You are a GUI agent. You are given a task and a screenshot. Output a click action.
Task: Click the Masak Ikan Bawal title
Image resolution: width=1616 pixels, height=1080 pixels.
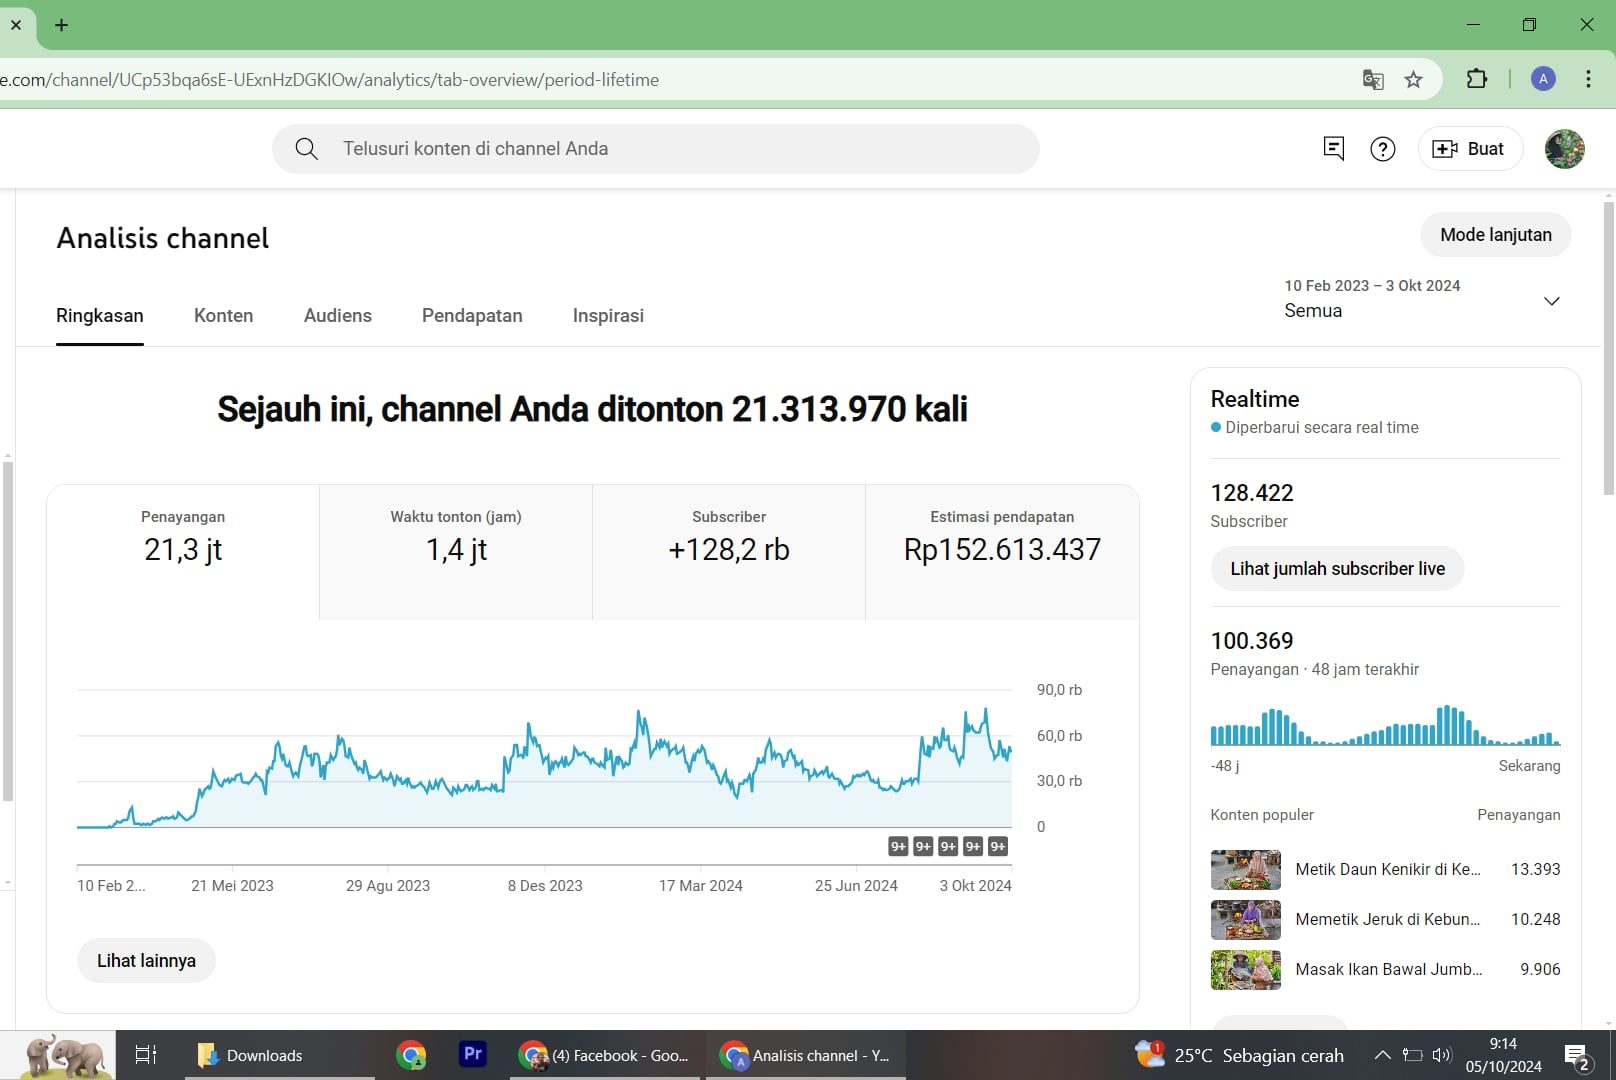1388,970
